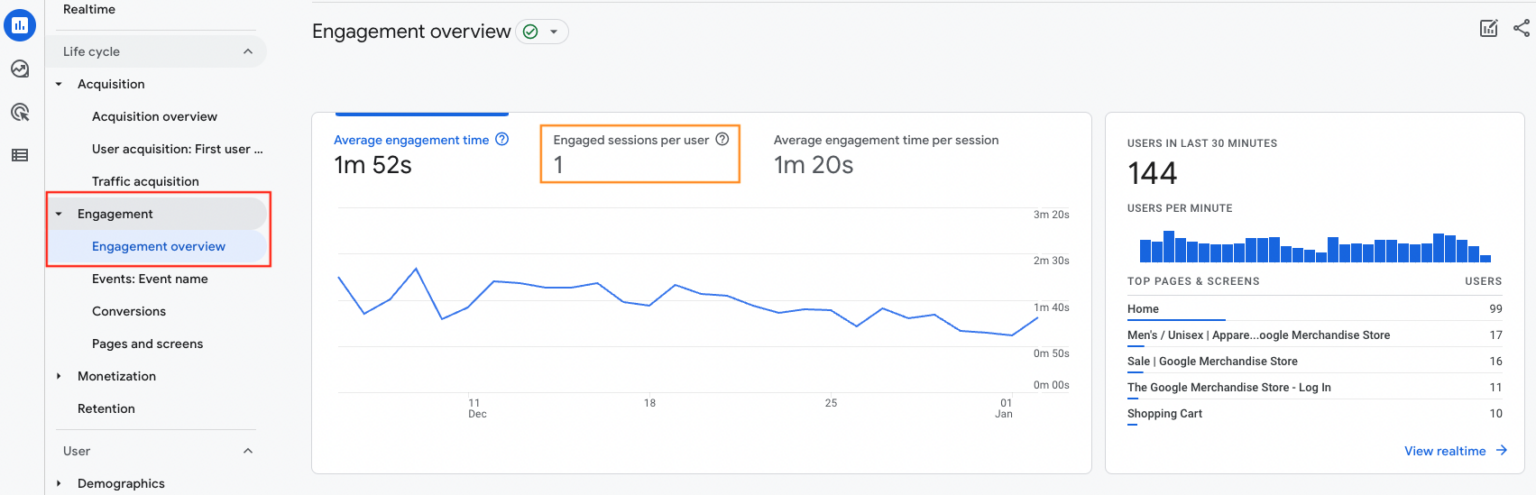Click Home in top pages list
This screenshot has width=1536, height=495.
coord(1143,309)
